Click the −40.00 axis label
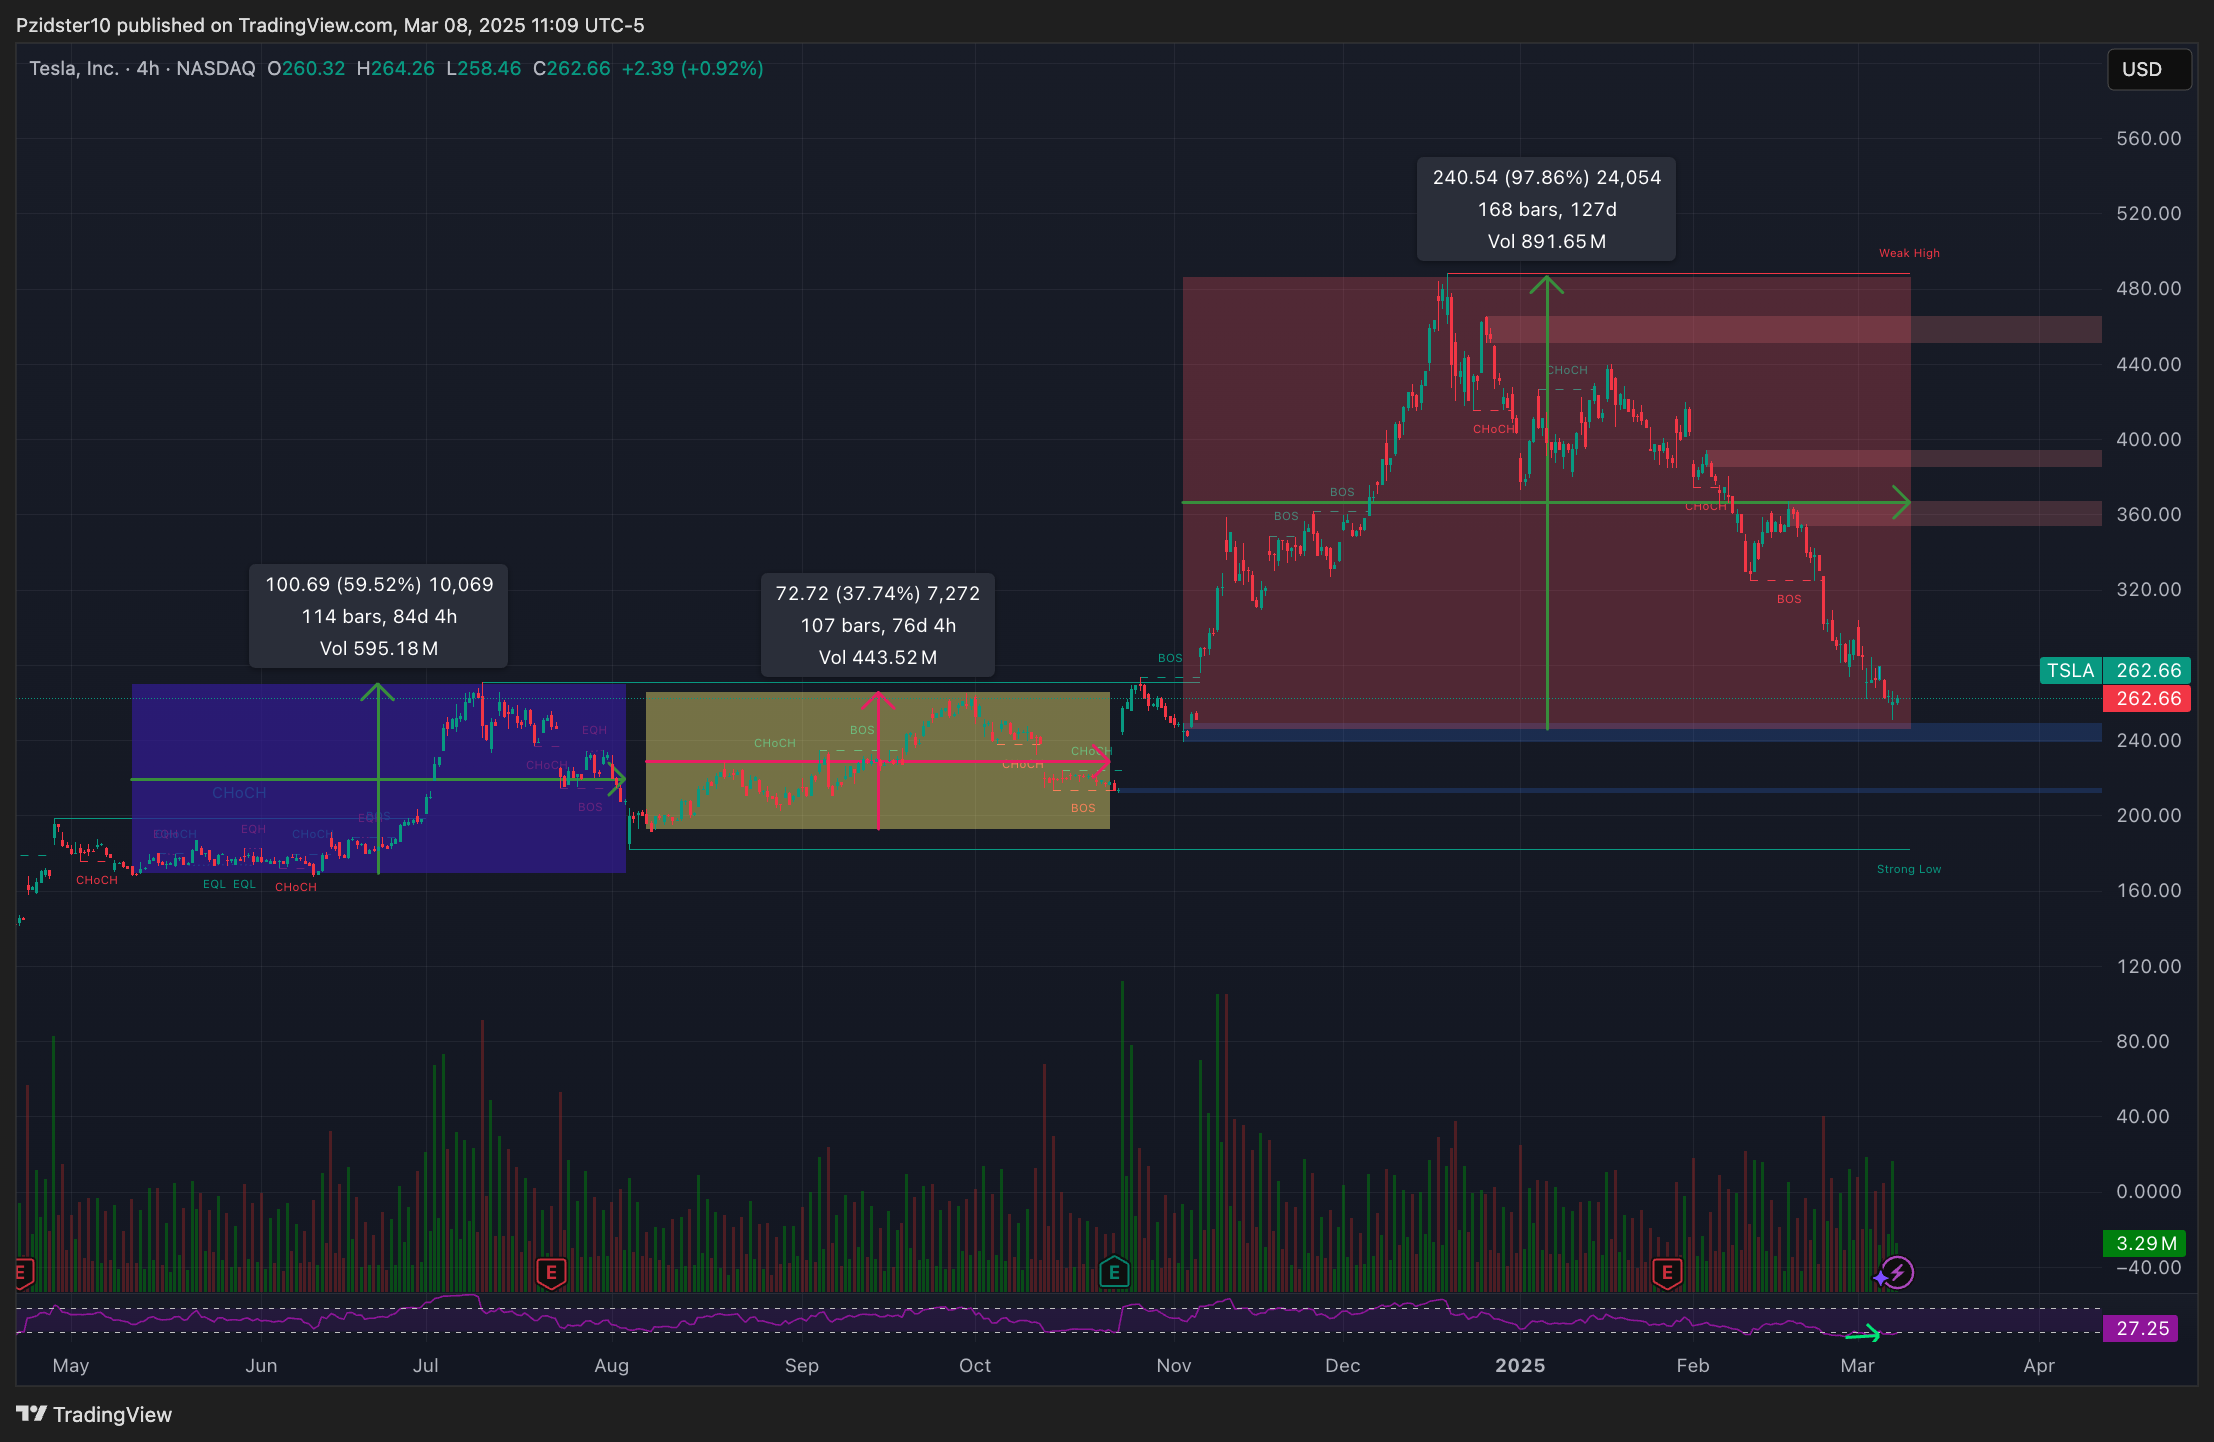Image resolution: width=2214 pixels, height=1442 pixels. pos(2148,1267)
